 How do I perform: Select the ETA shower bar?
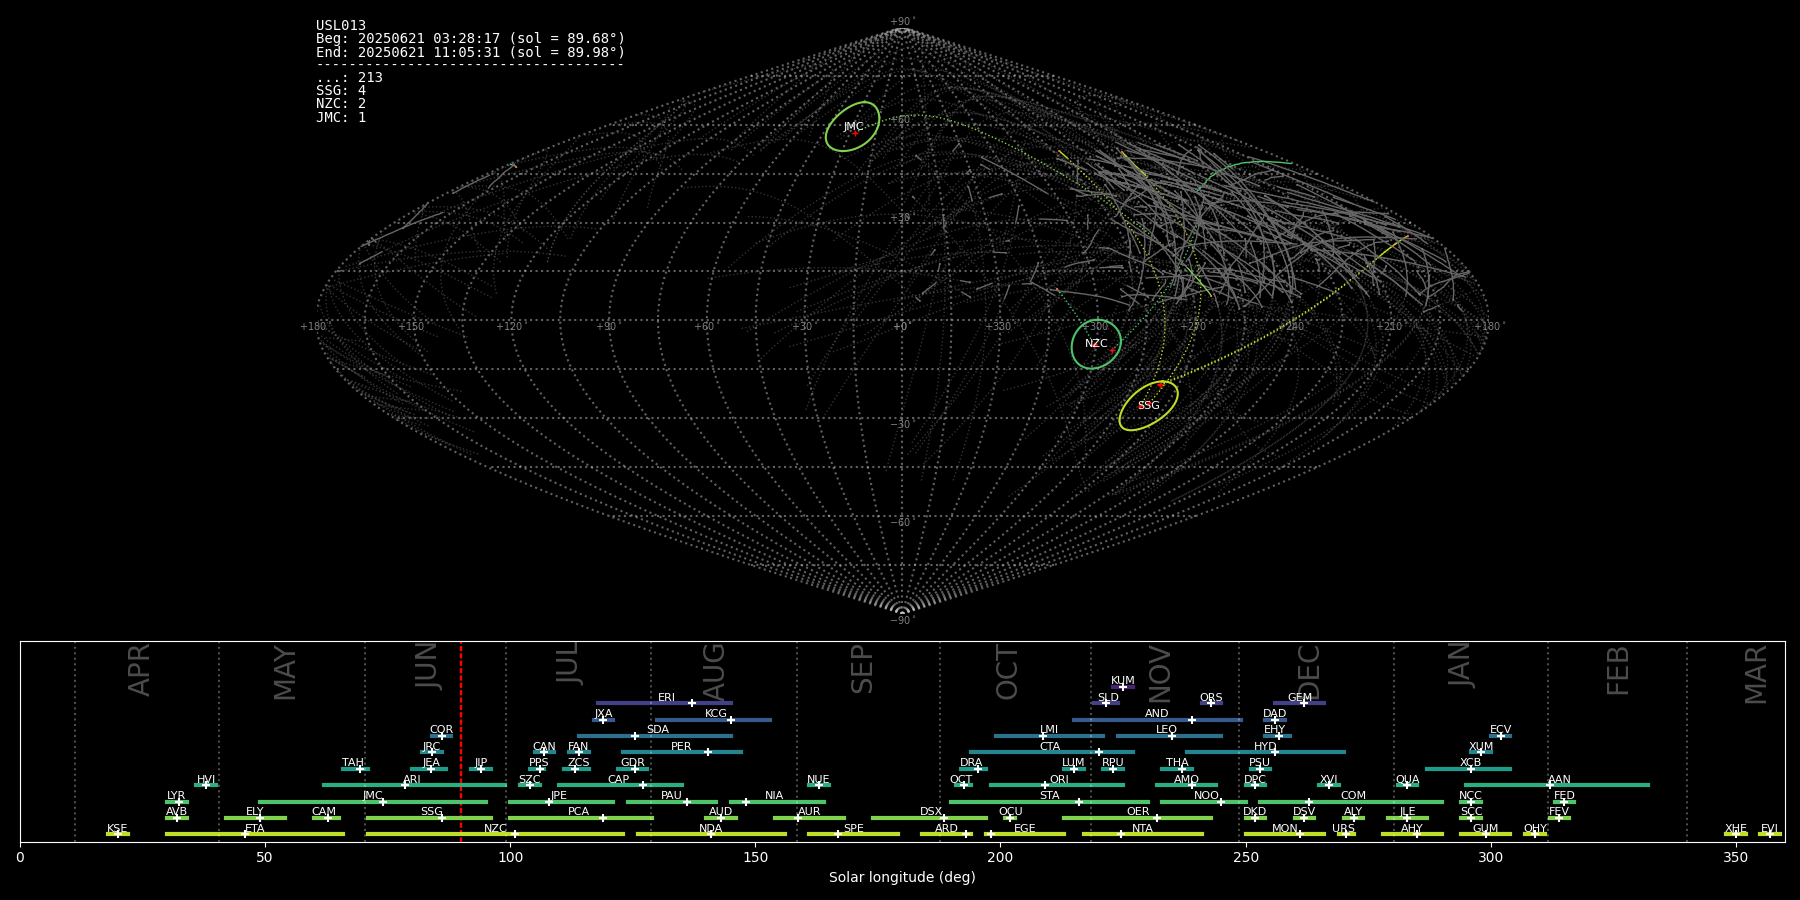(x=255, y=834)
